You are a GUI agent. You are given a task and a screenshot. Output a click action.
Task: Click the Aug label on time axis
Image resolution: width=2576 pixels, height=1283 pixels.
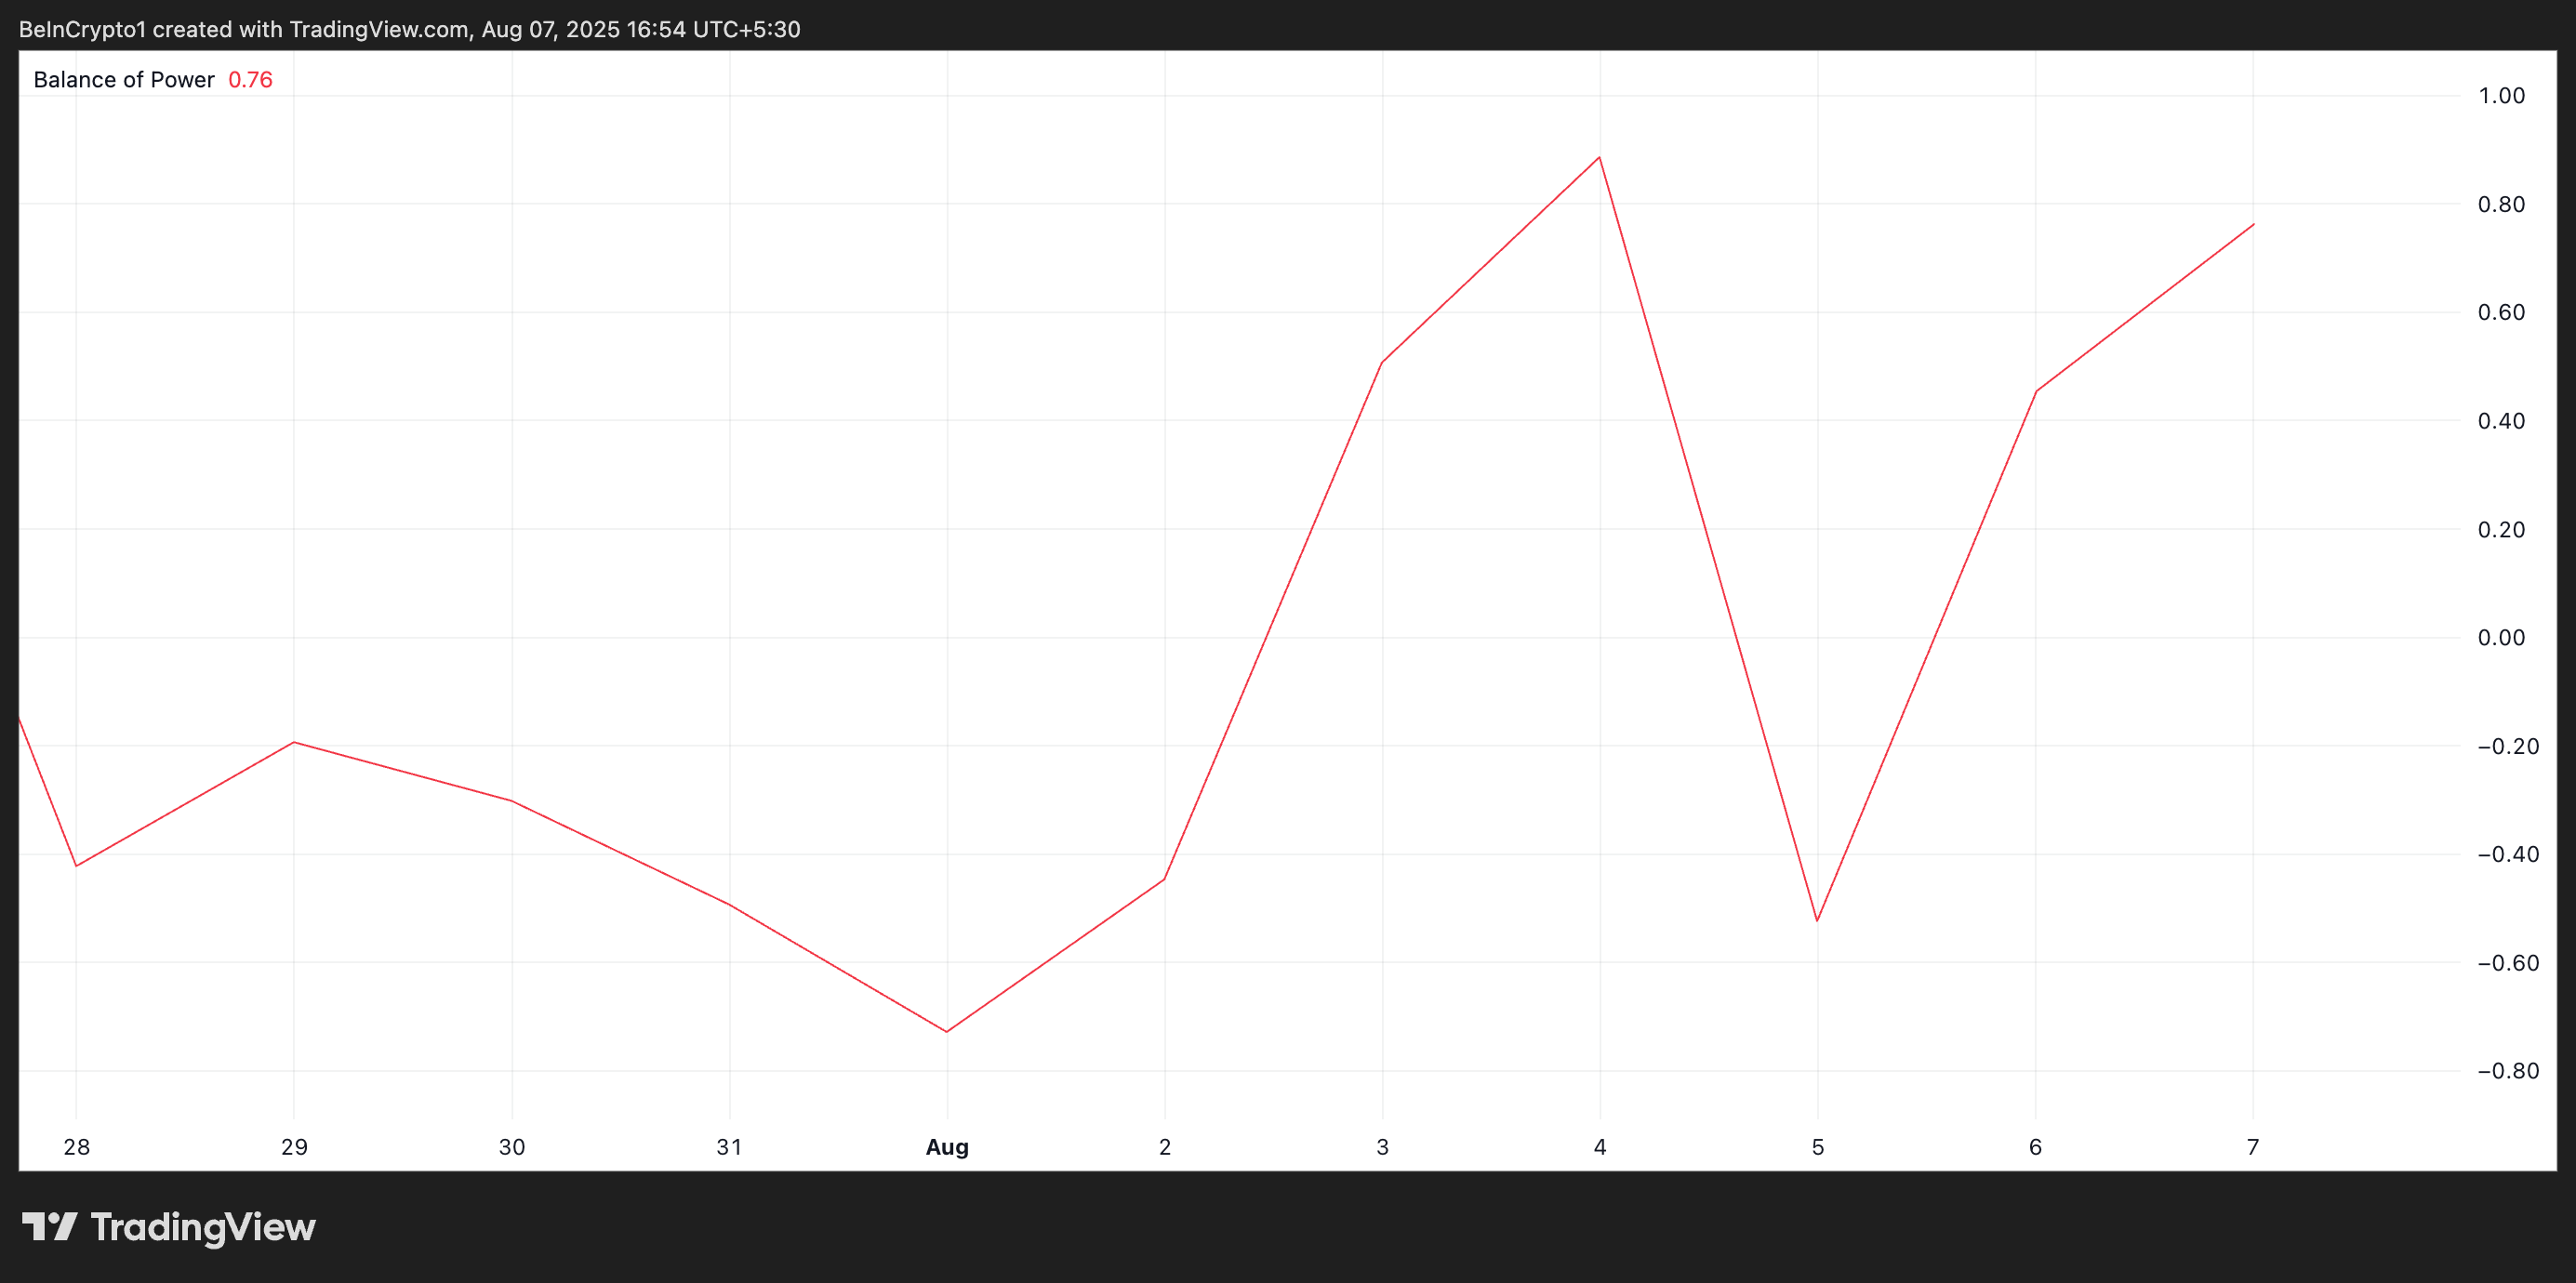(947, 1147)
